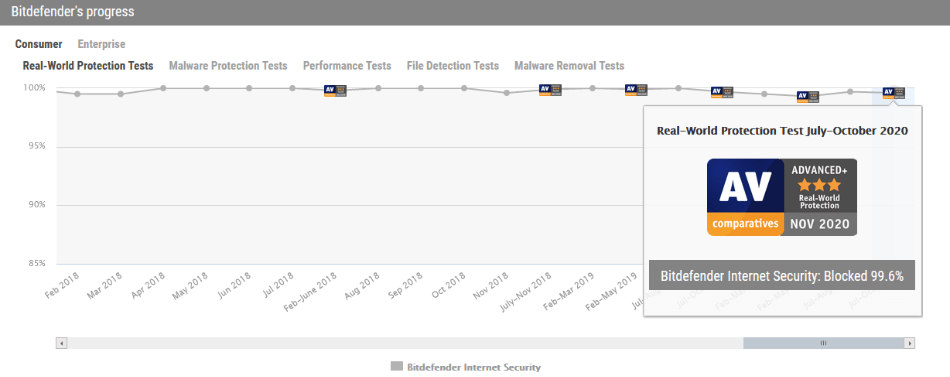Viewport: 950px width, 377px height.
Task: Open the Malware Removal Tests tab
Action: [x=569, y=65]
